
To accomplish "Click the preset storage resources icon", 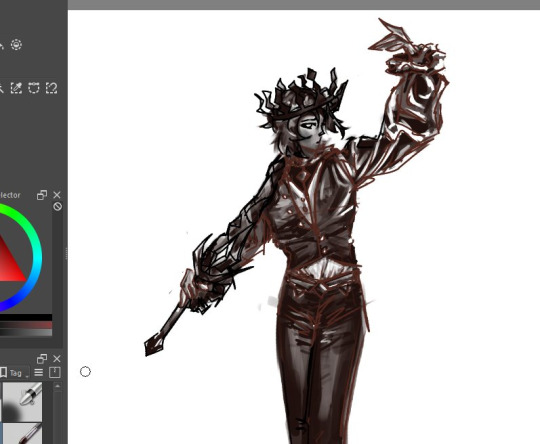I will pos(55,372).
